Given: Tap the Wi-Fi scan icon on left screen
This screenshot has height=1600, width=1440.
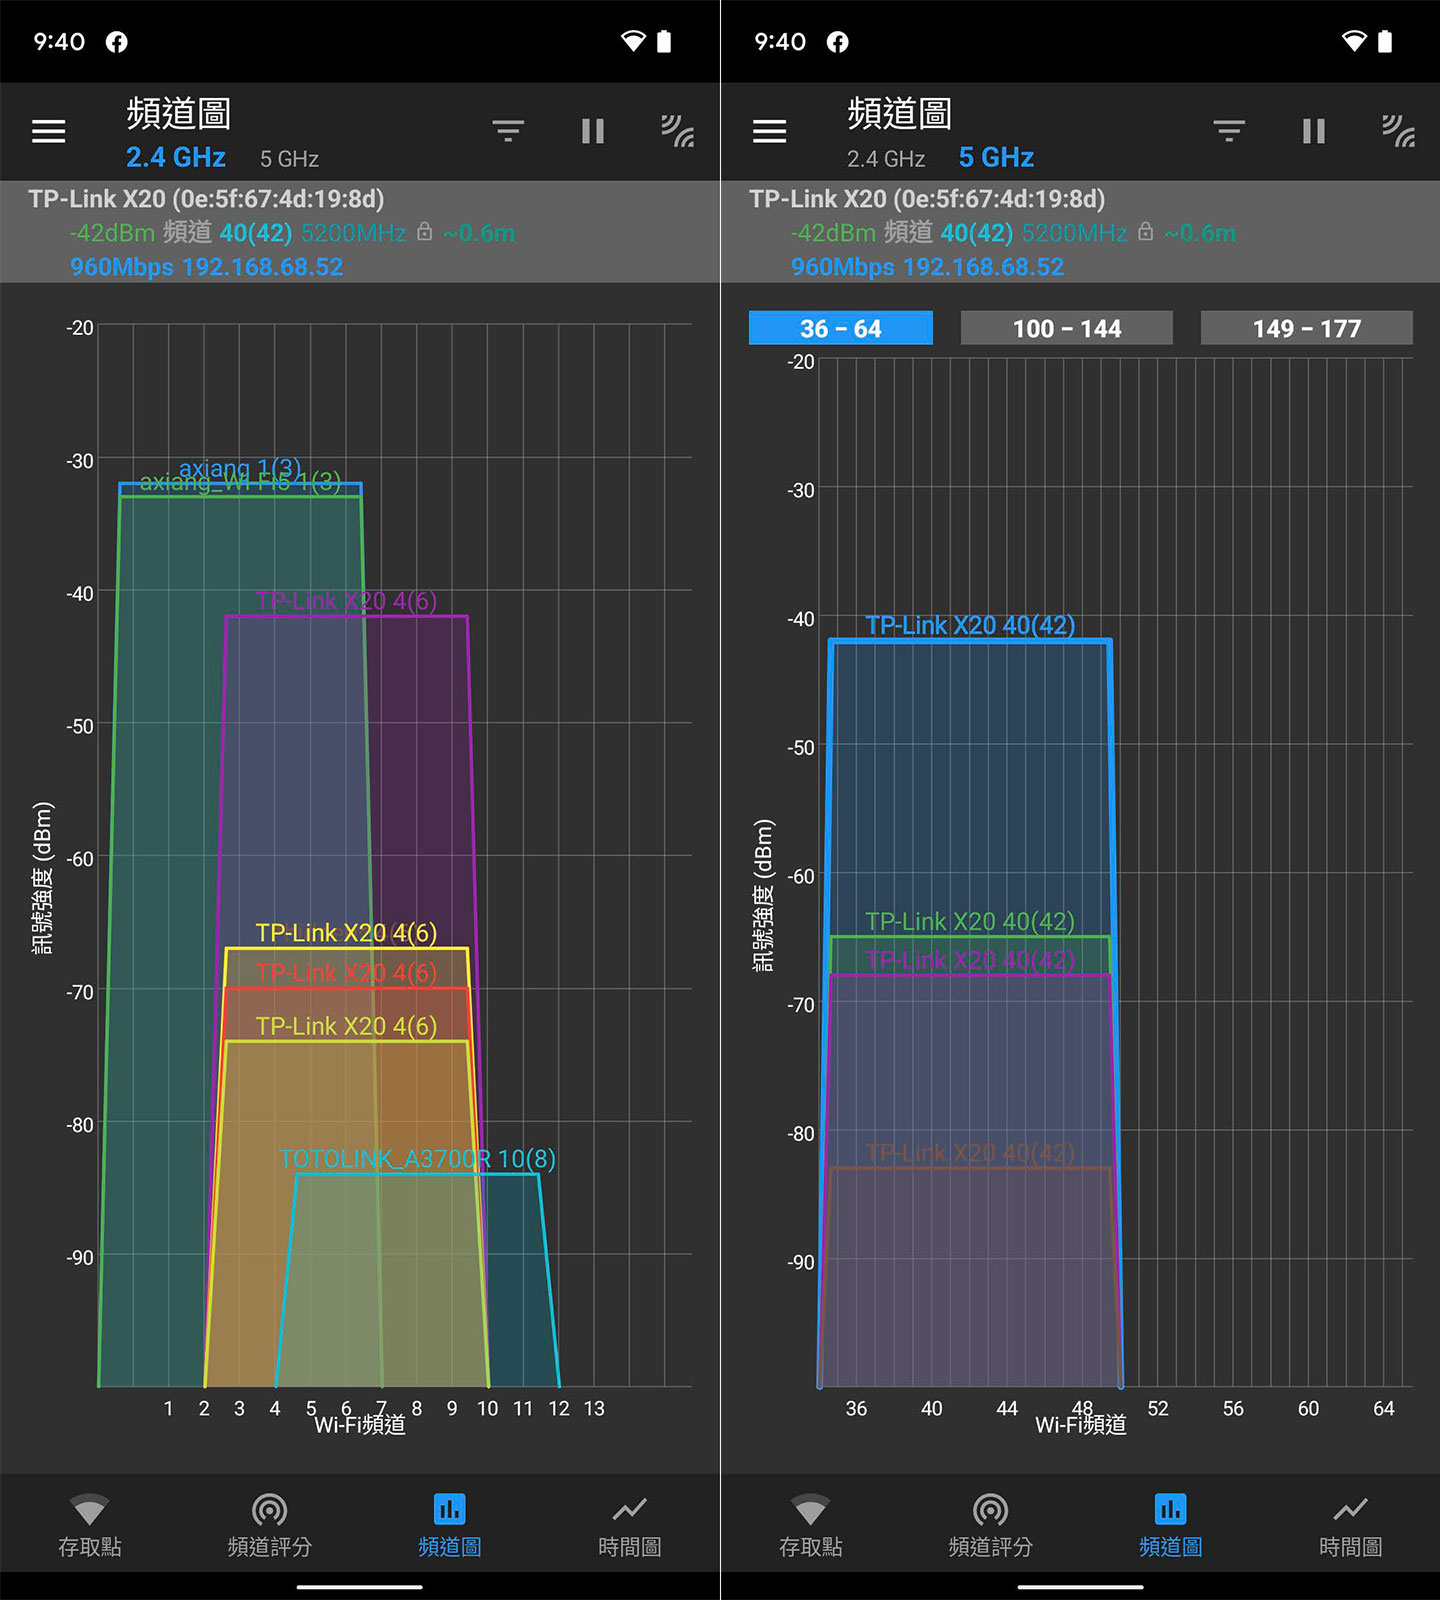Looking at the screenshot, I should [x=677, y=131].
